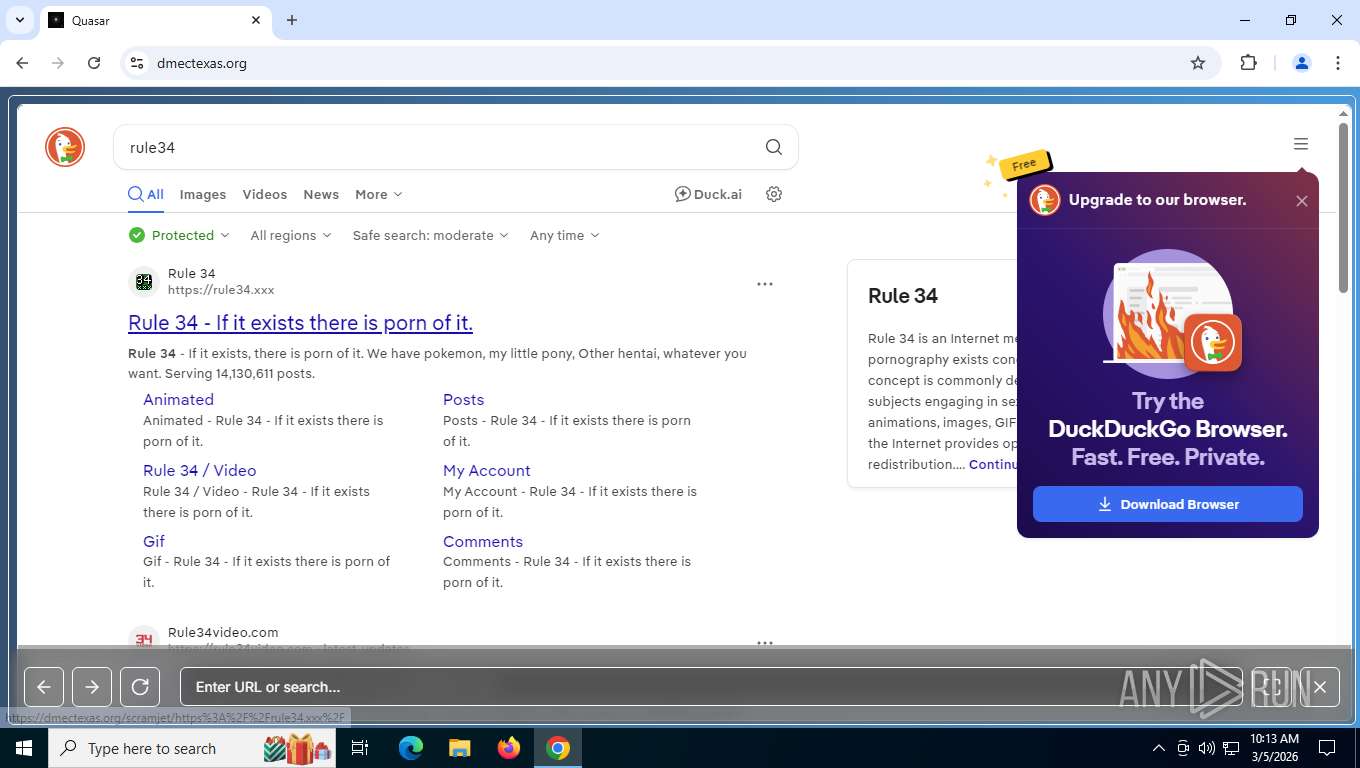Open Task View on taskbar

pos(360,748)
